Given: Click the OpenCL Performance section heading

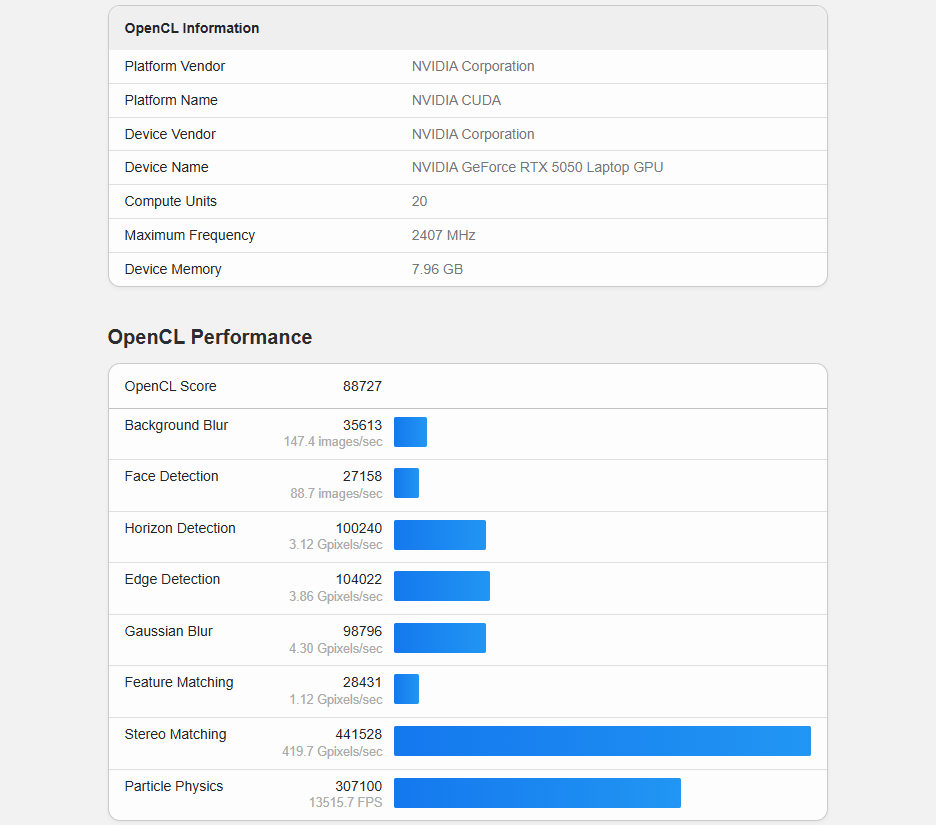Looking at the screenshot, I should [x=210, y=337].
